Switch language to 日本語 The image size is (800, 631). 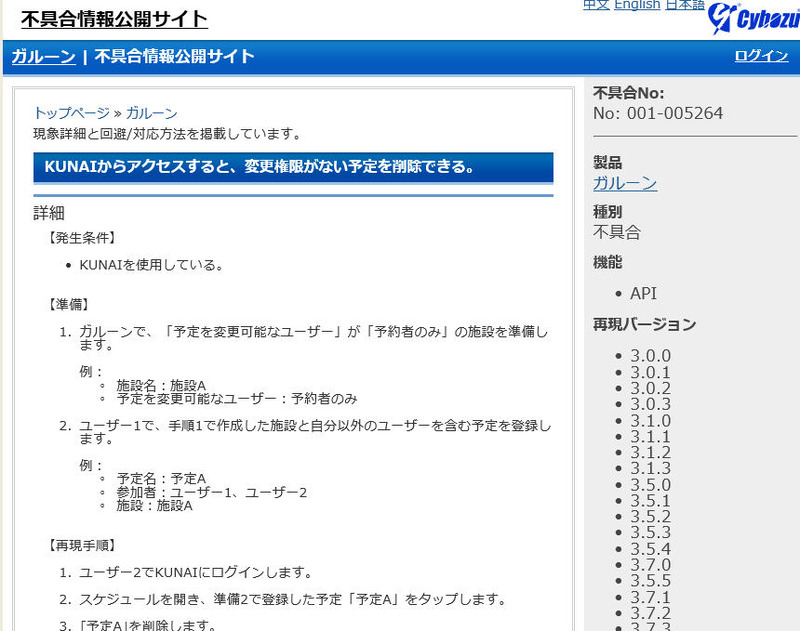[685, 5]
